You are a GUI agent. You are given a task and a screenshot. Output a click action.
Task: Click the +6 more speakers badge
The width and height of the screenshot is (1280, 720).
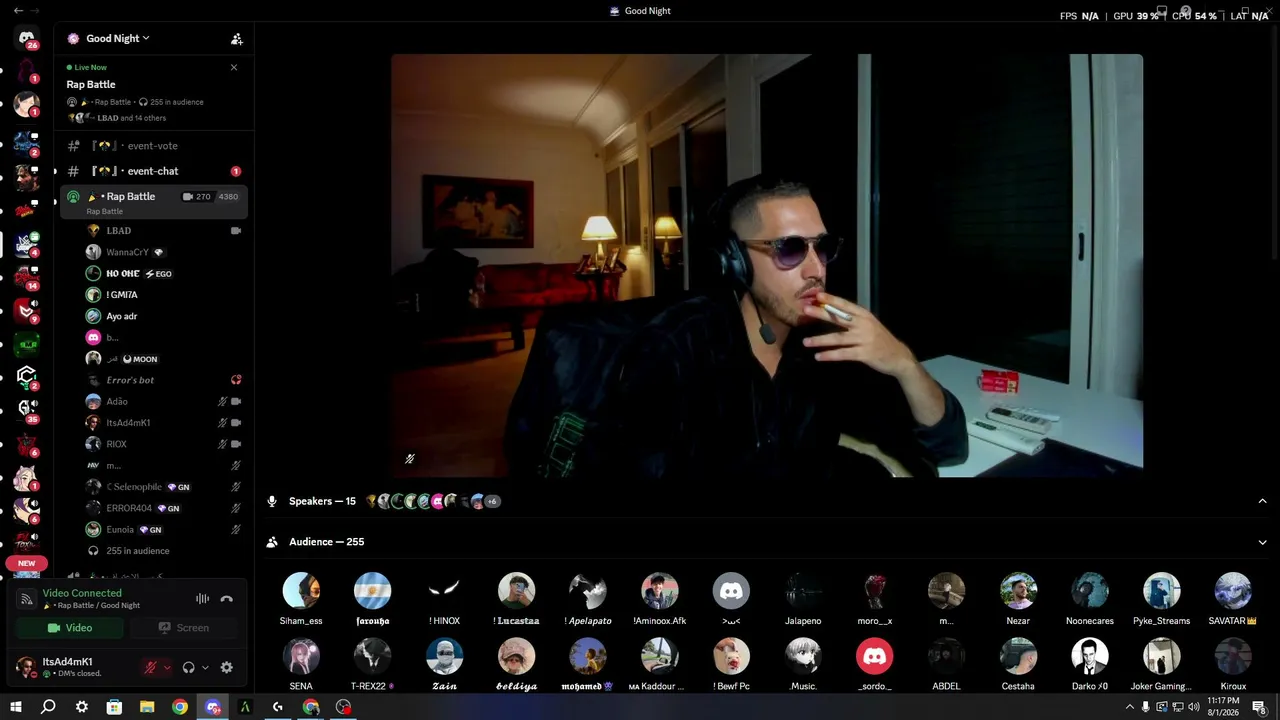[x=492, y=501]
